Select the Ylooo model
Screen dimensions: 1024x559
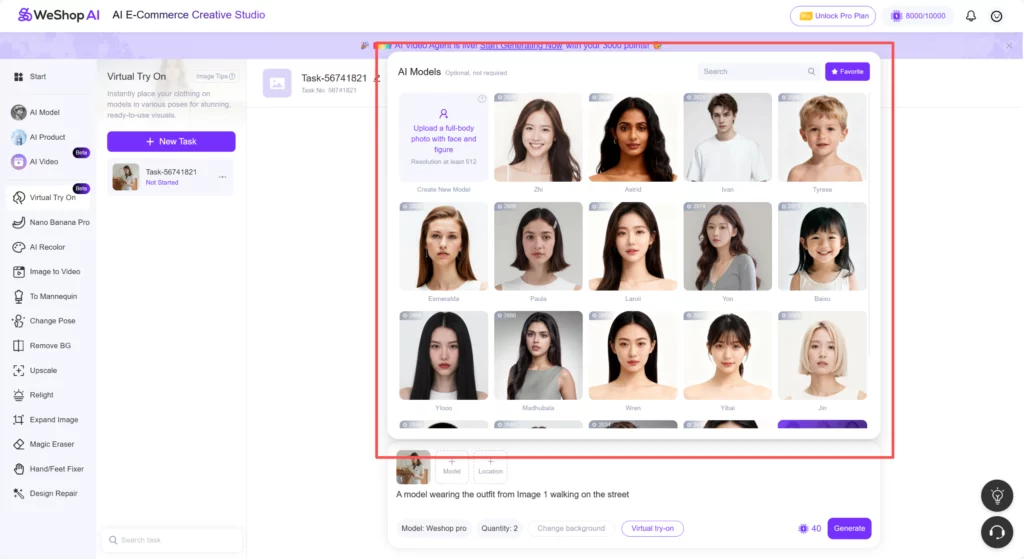pyautogui.click(x=443, y=355)
